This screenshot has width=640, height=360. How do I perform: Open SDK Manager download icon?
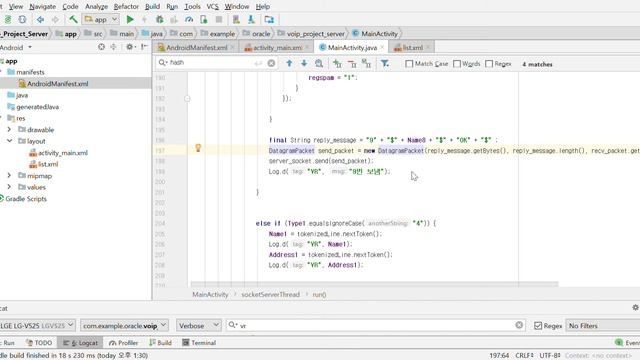[x=251, y=19]
